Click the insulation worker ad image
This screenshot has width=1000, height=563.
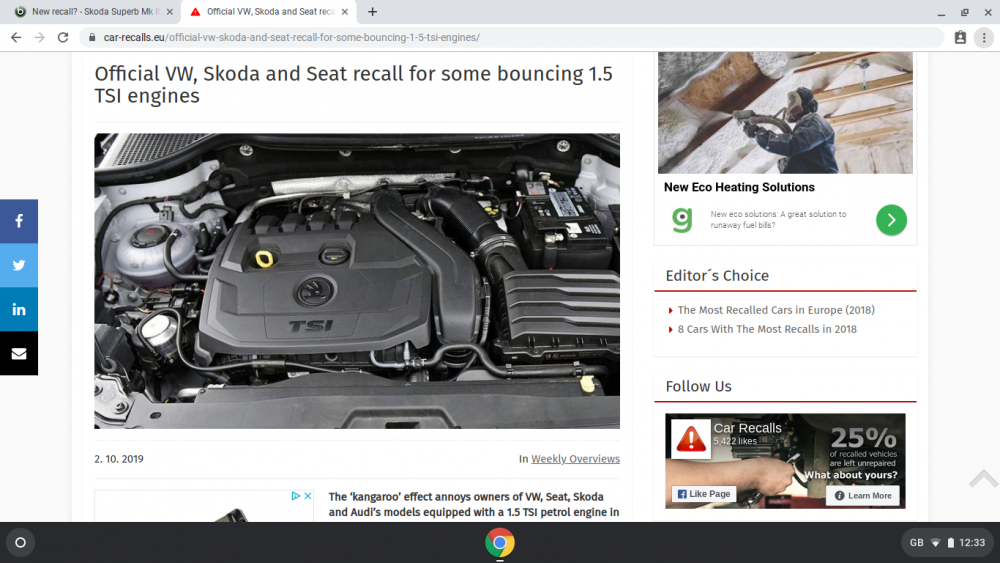(x=785, y=113)
